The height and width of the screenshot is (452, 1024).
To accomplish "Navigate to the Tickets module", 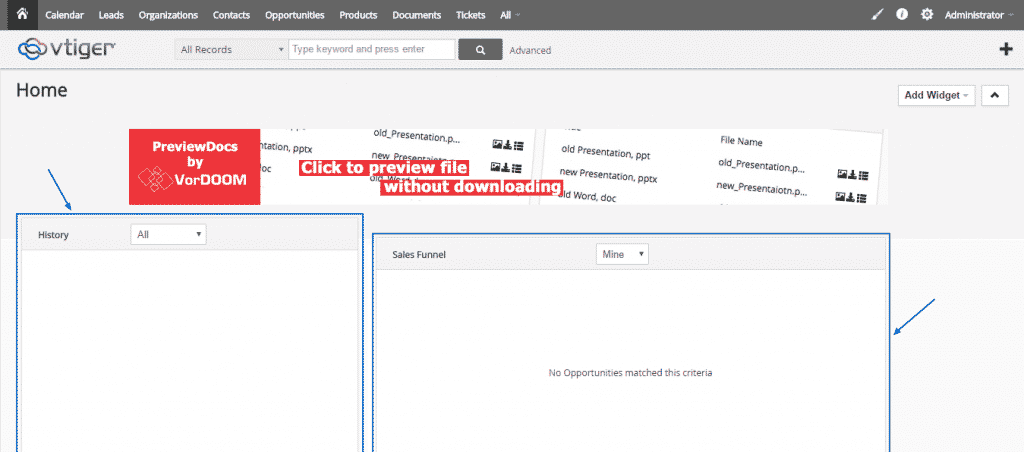I will [470, 15].
